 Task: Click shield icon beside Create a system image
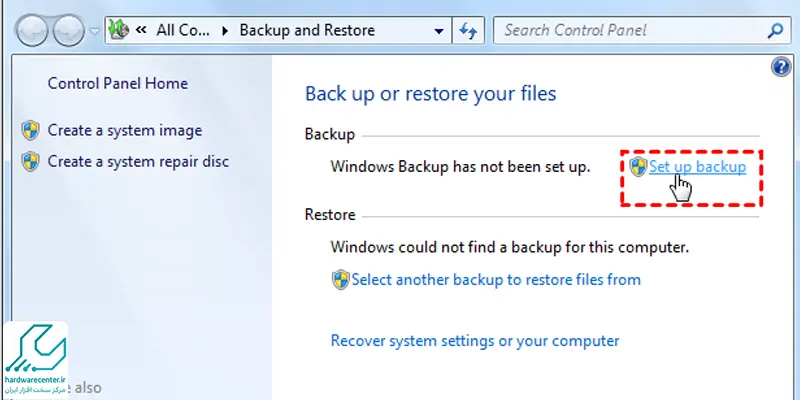pos(31,131)
